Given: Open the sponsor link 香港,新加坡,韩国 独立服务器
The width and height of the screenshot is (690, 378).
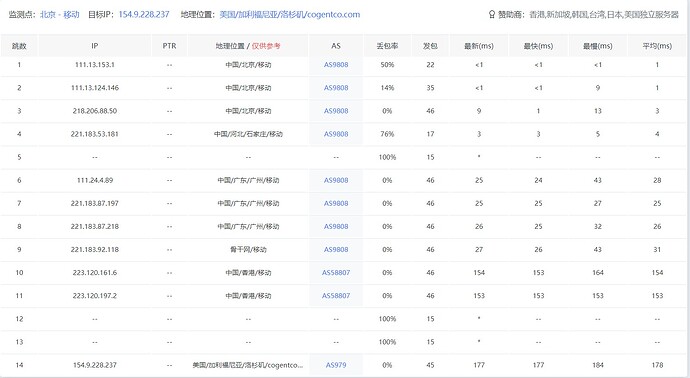Looking at the screenshot, I should tap(604, 15).
